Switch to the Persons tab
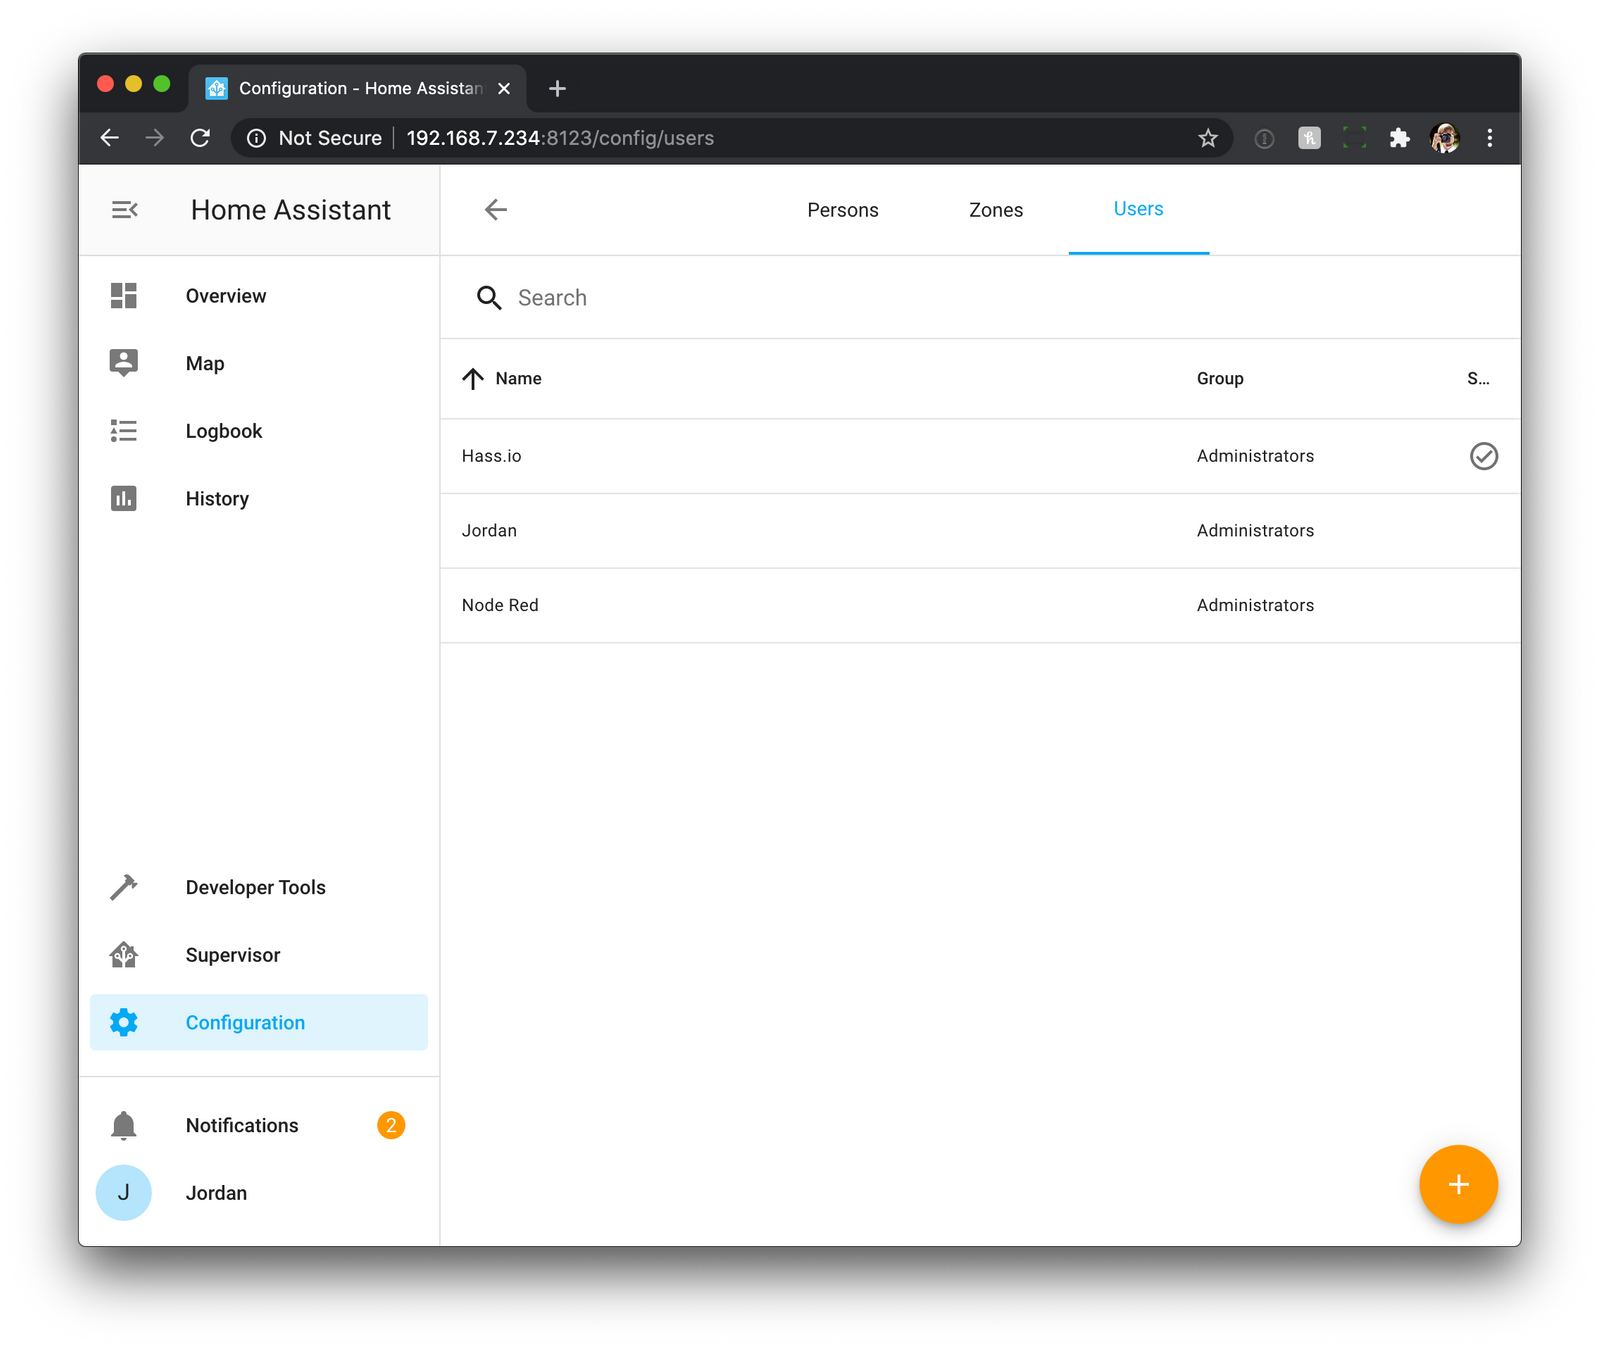1600x1351 pixels. pyautogui.click(x=842, y=210)
